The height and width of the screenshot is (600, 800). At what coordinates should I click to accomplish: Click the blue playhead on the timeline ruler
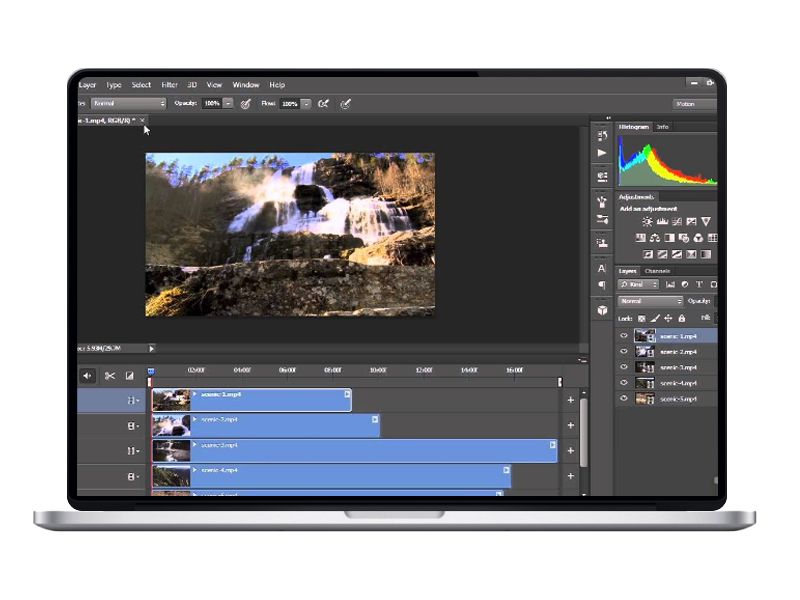[150, 371]
